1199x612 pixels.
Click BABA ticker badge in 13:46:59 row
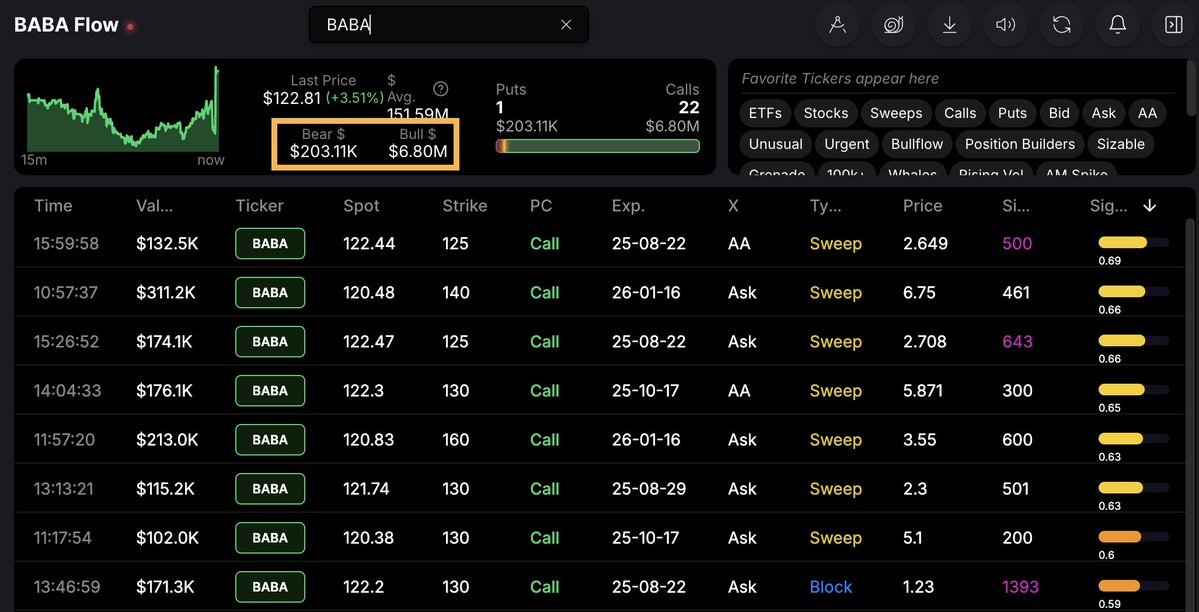[x=270, y=587]
